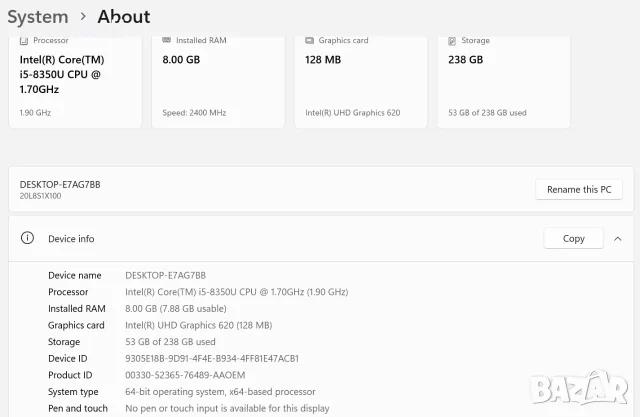Image resolution: width=640 pixels, height=417 pixels.
Task: Go back to System in breadcrumb
Action: pos(38,17)
